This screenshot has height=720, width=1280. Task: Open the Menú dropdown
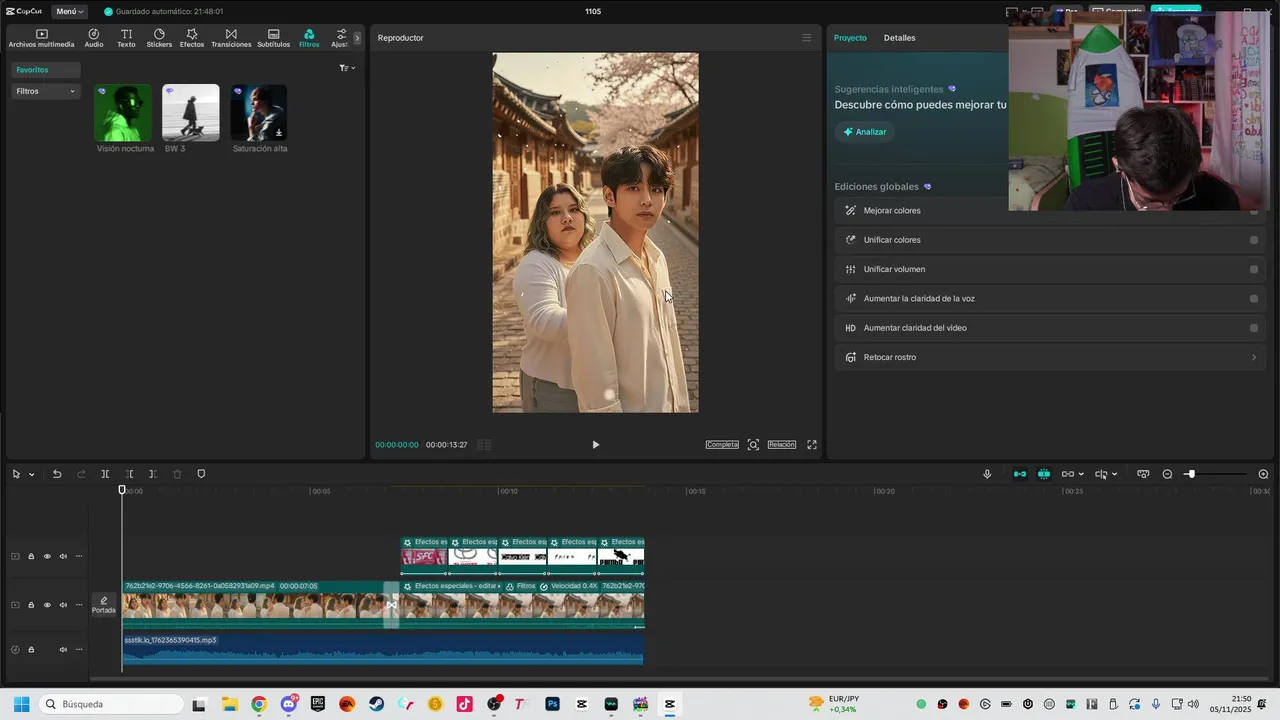[69, 12]
